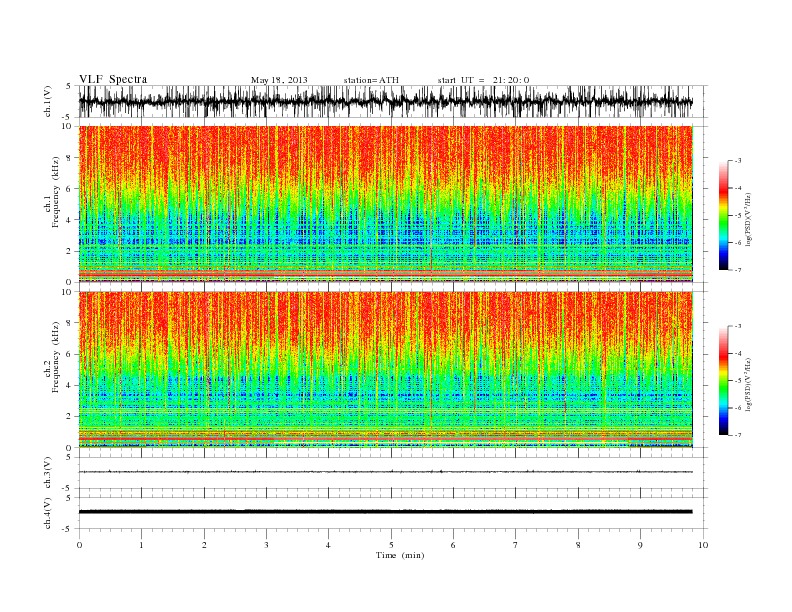Click the "start UT = 21:20:0" header text
Screen dimensions: 792x612
tap(483, 80)
